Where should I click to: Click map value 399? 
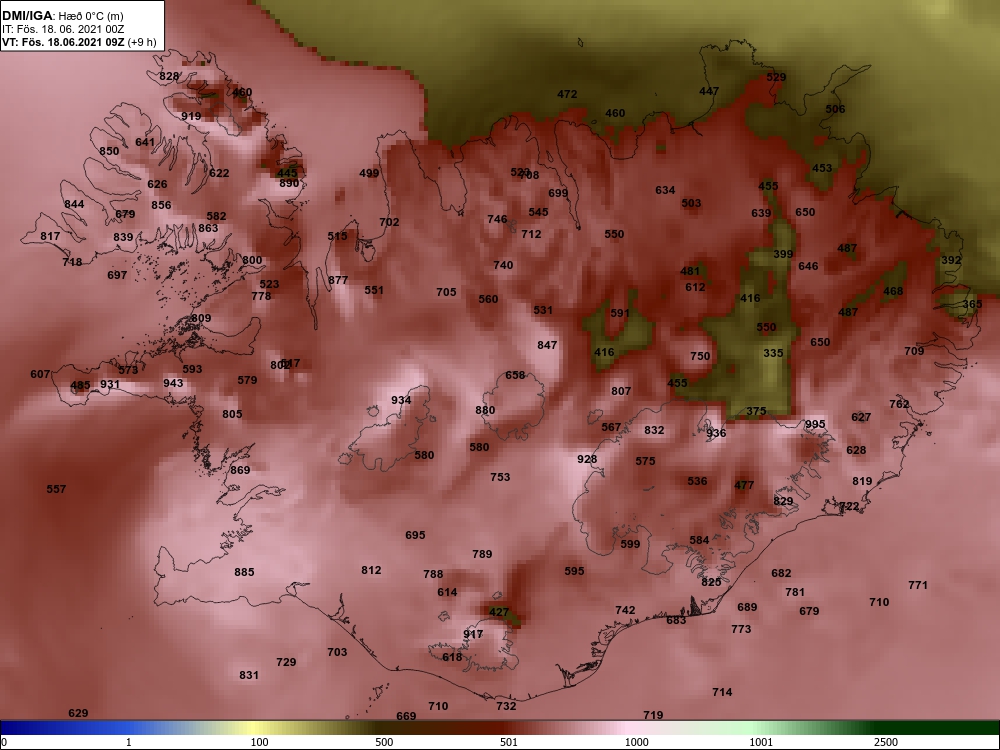click(x=783, y=254)
